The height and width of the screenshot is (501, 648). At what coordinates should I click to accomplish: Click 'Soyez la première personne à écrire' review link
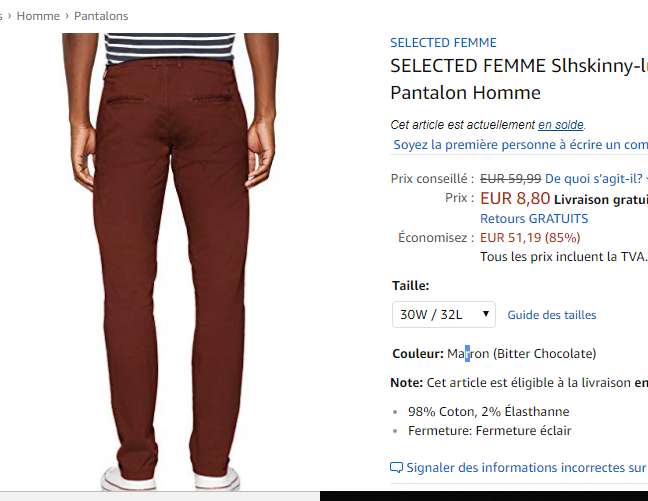click(521, 145)
